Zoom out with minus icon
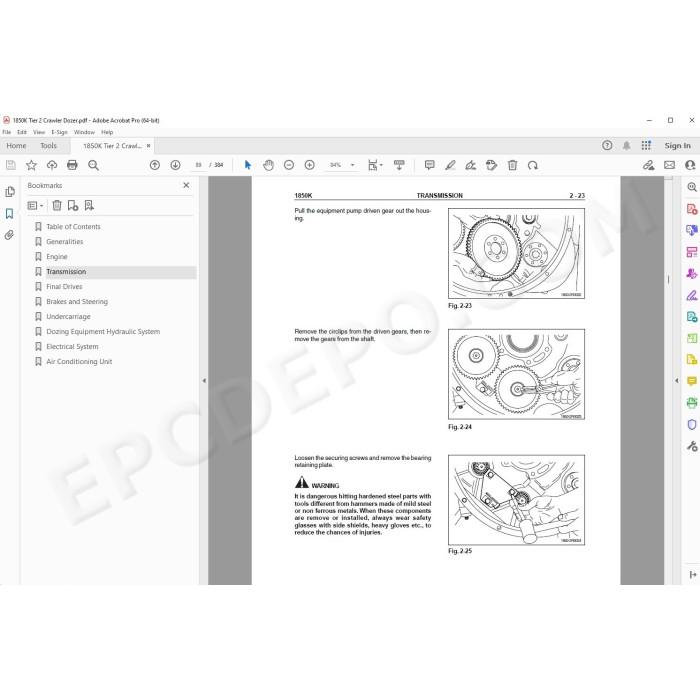The height and width of the screenshot is (700, 700). point(289,165)
